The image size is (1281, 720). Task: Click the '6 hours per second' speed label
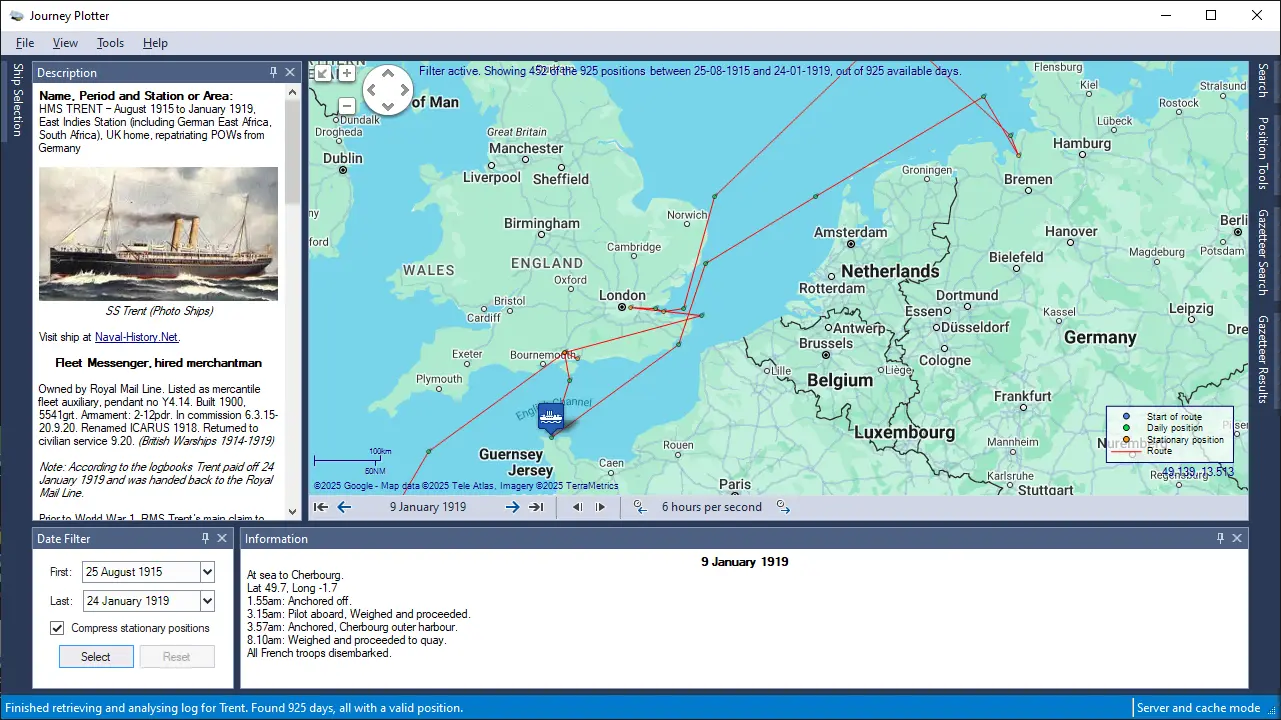pos(712,507)
